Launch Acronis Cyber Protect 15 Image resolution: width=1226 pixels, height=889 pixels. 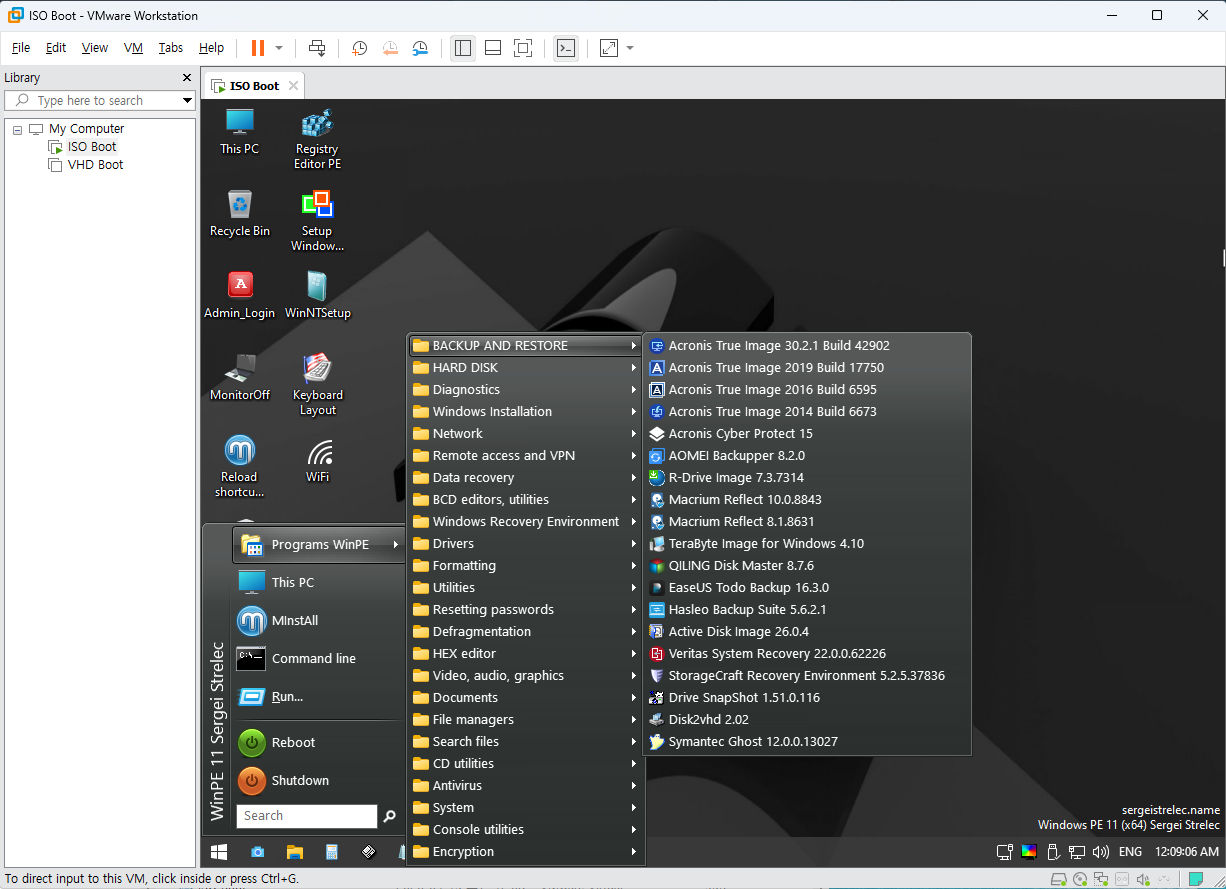click(x=806, y=434)
